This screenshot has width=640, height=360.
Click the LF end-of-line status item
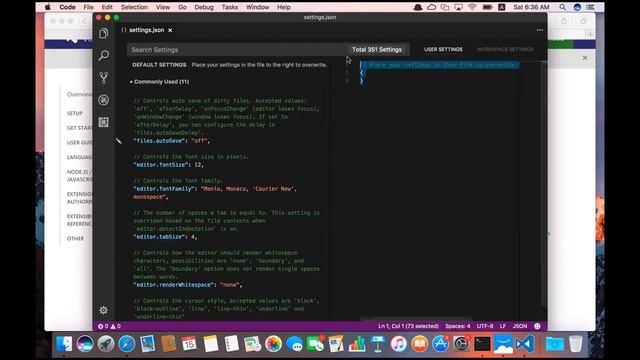tap(503, 326)
